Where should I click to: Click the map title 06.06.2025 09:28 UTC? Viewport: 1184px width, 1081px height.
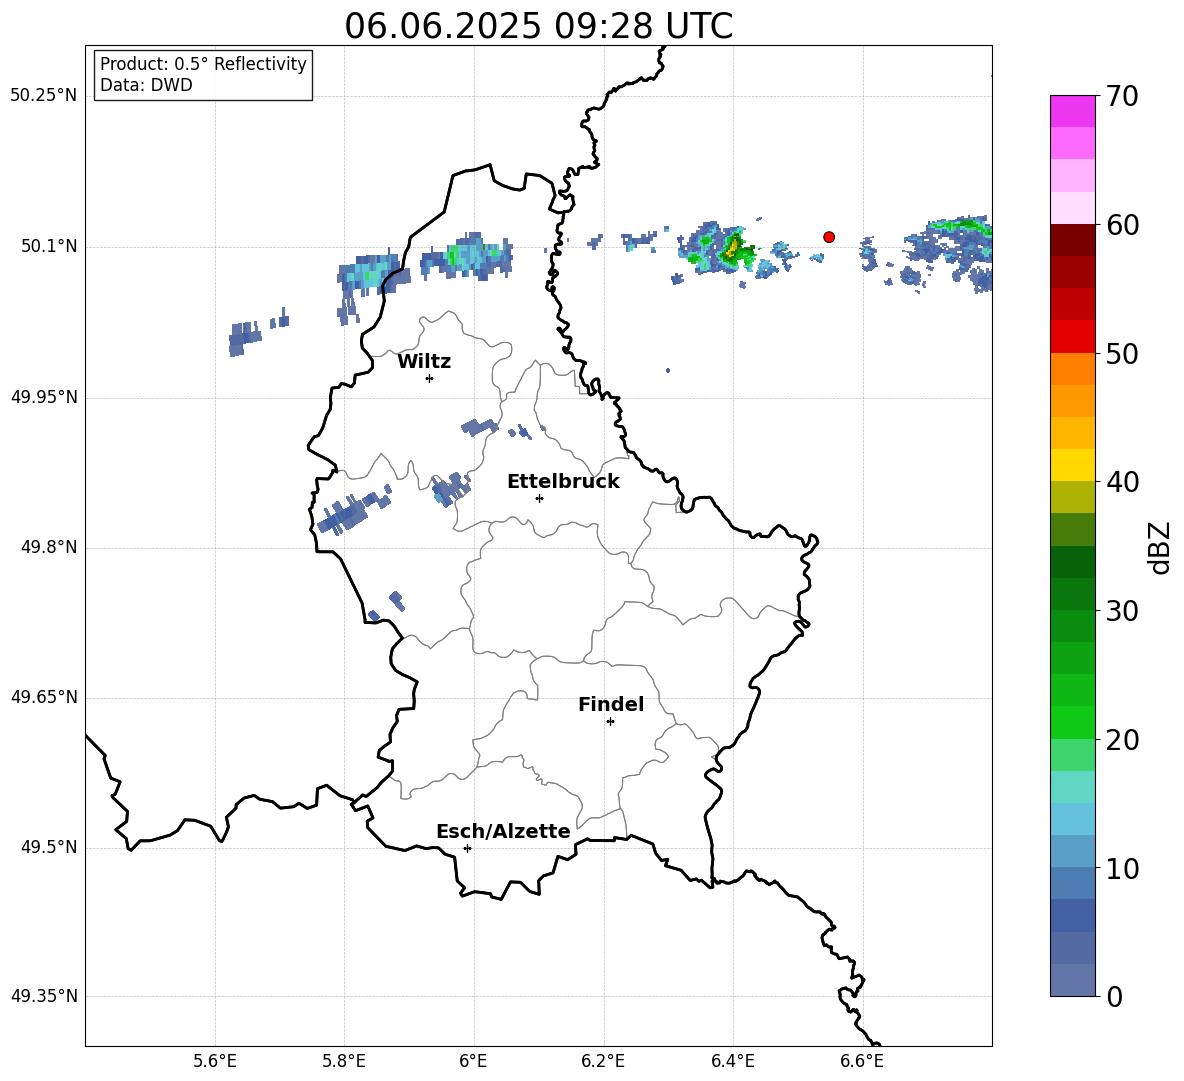click(538, 26)
